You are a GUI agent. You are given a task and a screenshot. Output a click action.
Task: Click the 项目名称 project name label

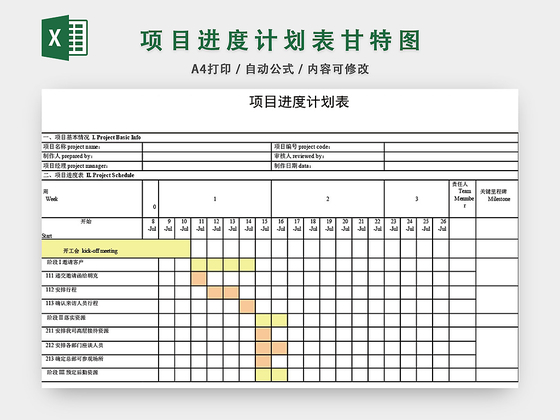pos(72,147)
